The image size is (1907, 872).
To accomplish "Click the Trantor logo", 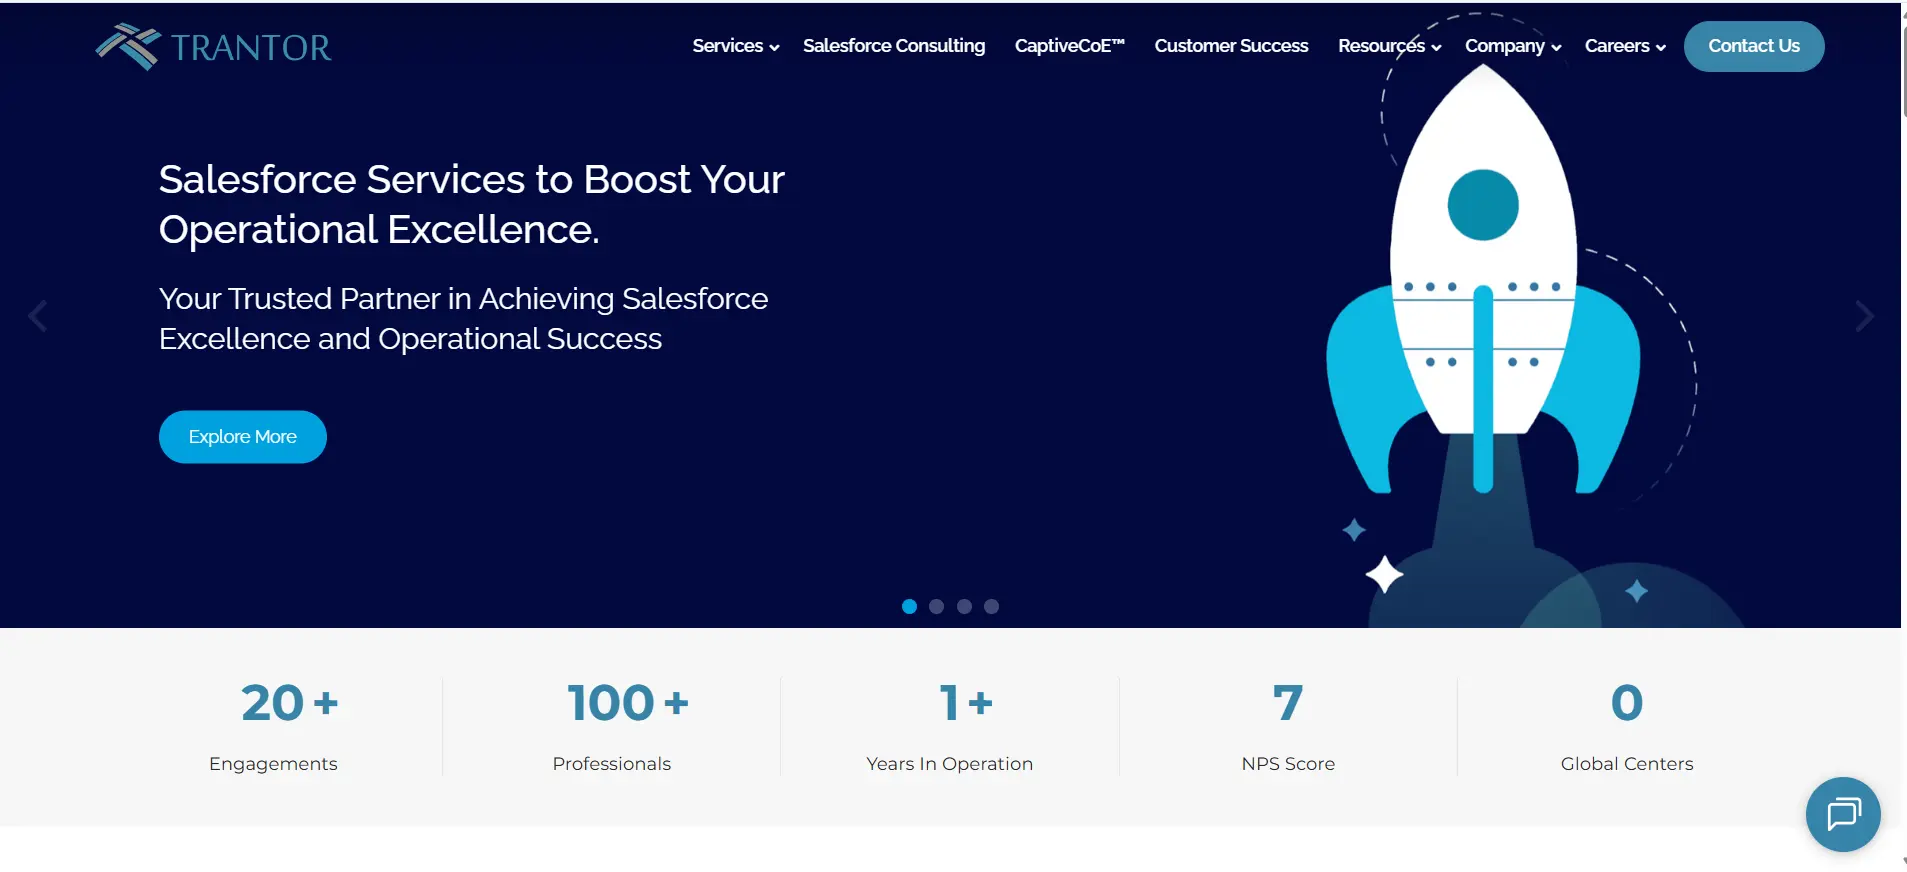I will point(213,47).
